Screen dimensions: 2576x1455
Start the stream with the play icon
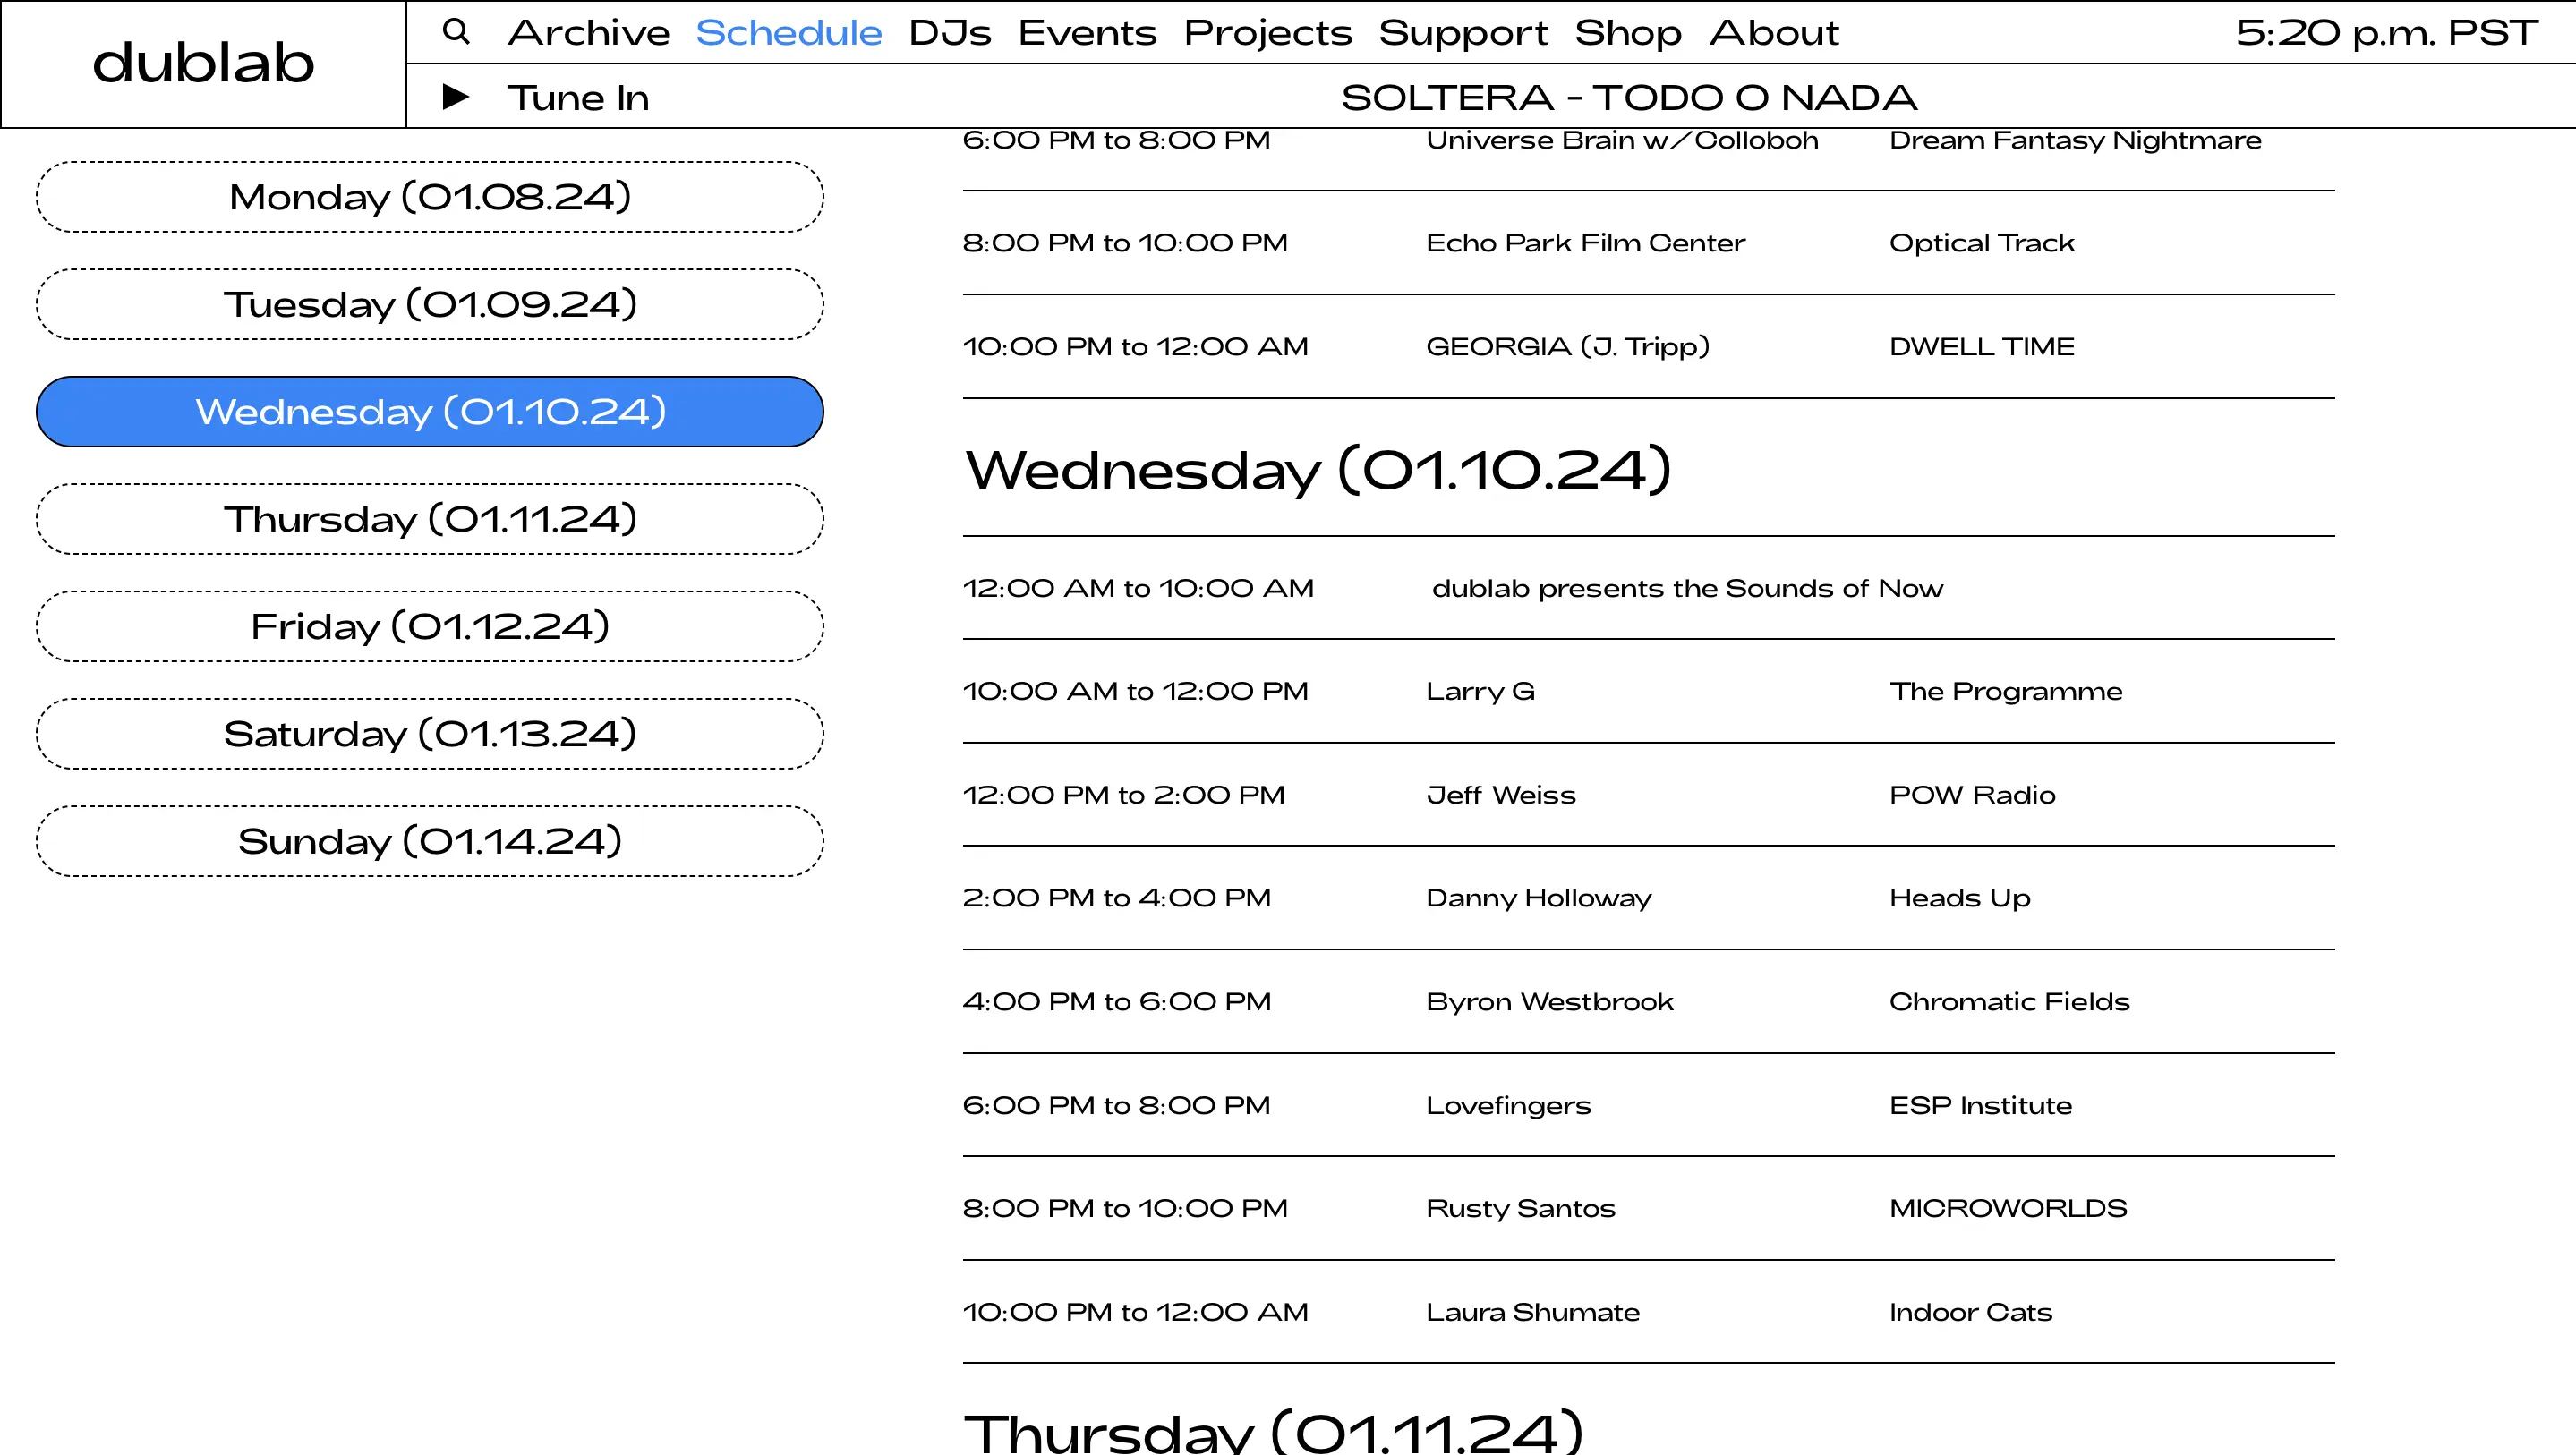click(456, 97)
